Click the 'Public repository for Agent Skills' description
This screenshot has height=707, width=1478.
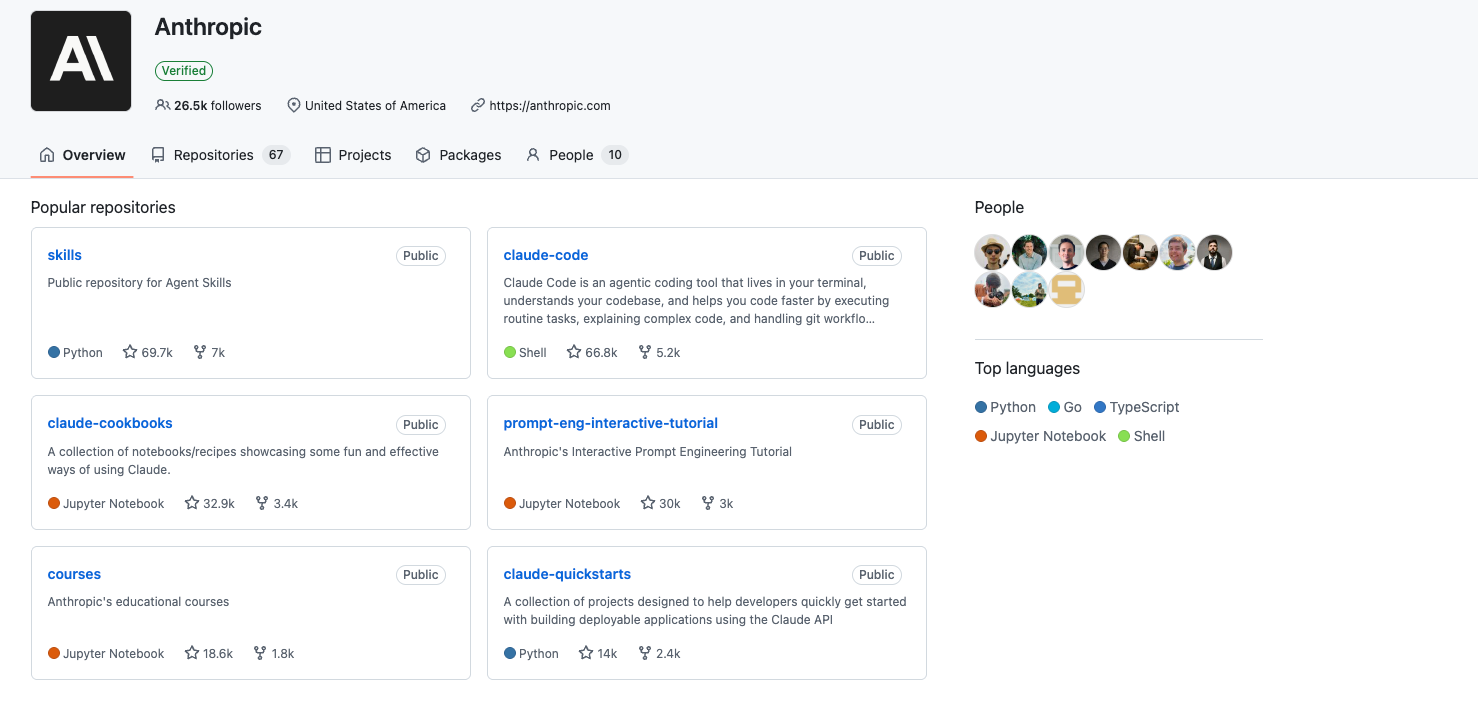pos(139,283)
